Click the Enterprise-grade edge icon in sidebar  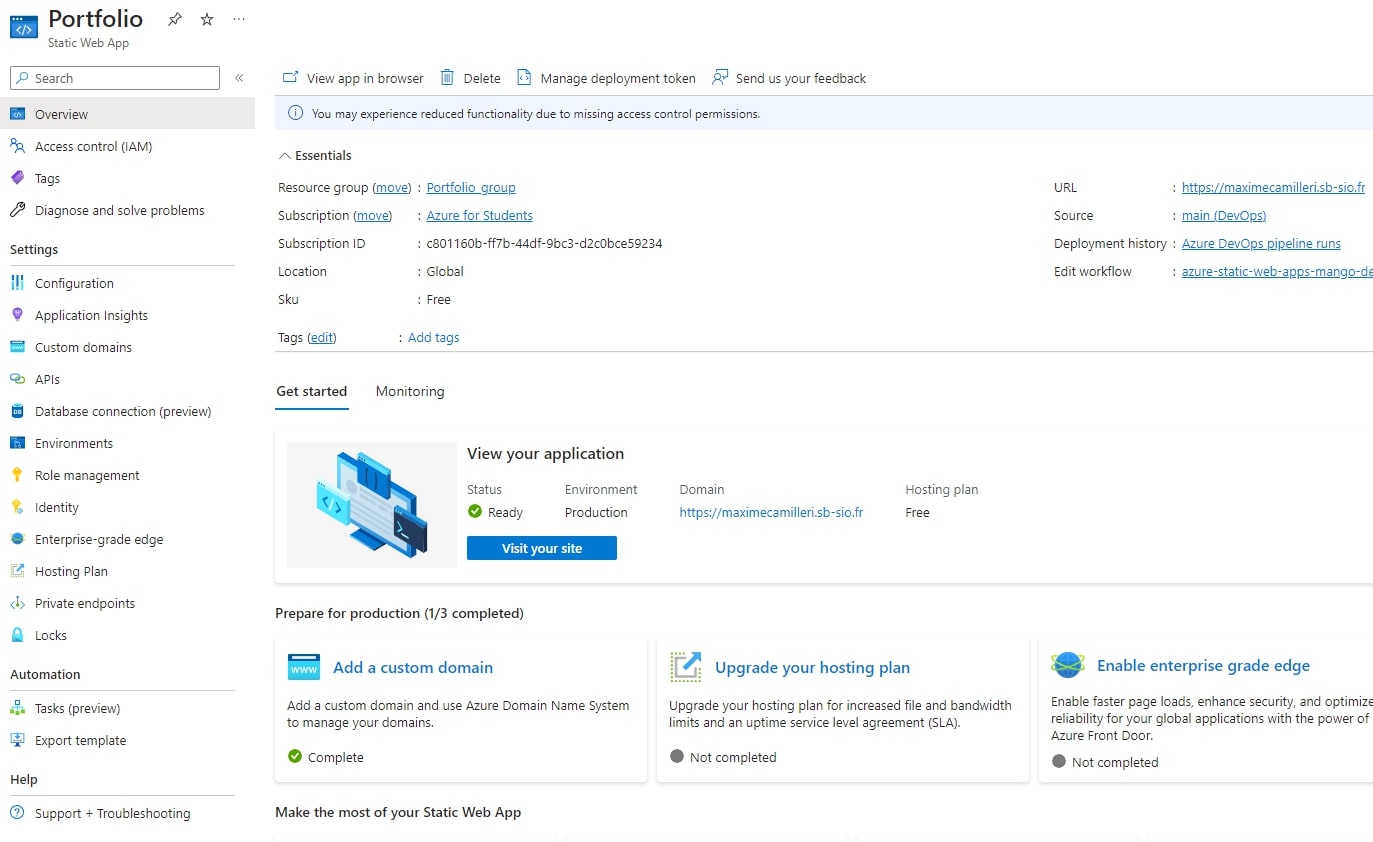tap(17, 539)
